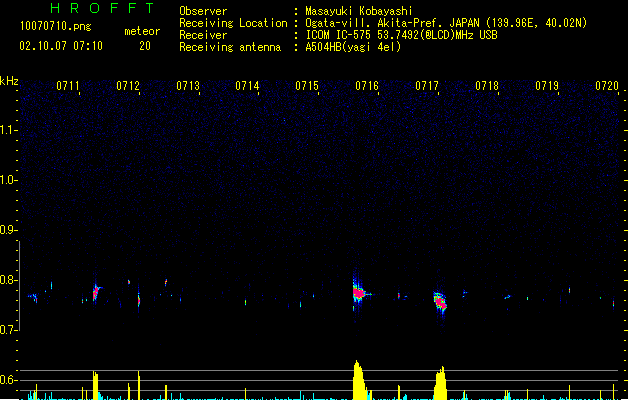Click the 1.1 kHz axis label
This screenshot has width=629, height=400.
tap(9, 130)
